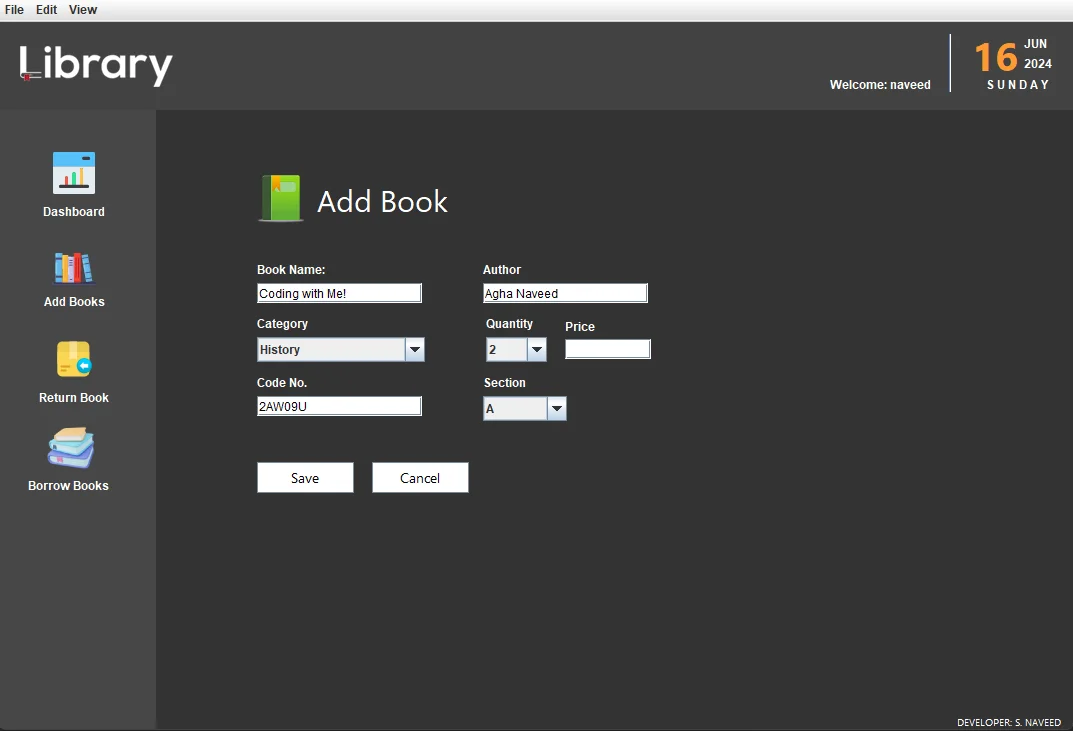The width and height of the screenshot is (1073, 731).
Task: Click into the Code No. field
Action: click(339, 406)
